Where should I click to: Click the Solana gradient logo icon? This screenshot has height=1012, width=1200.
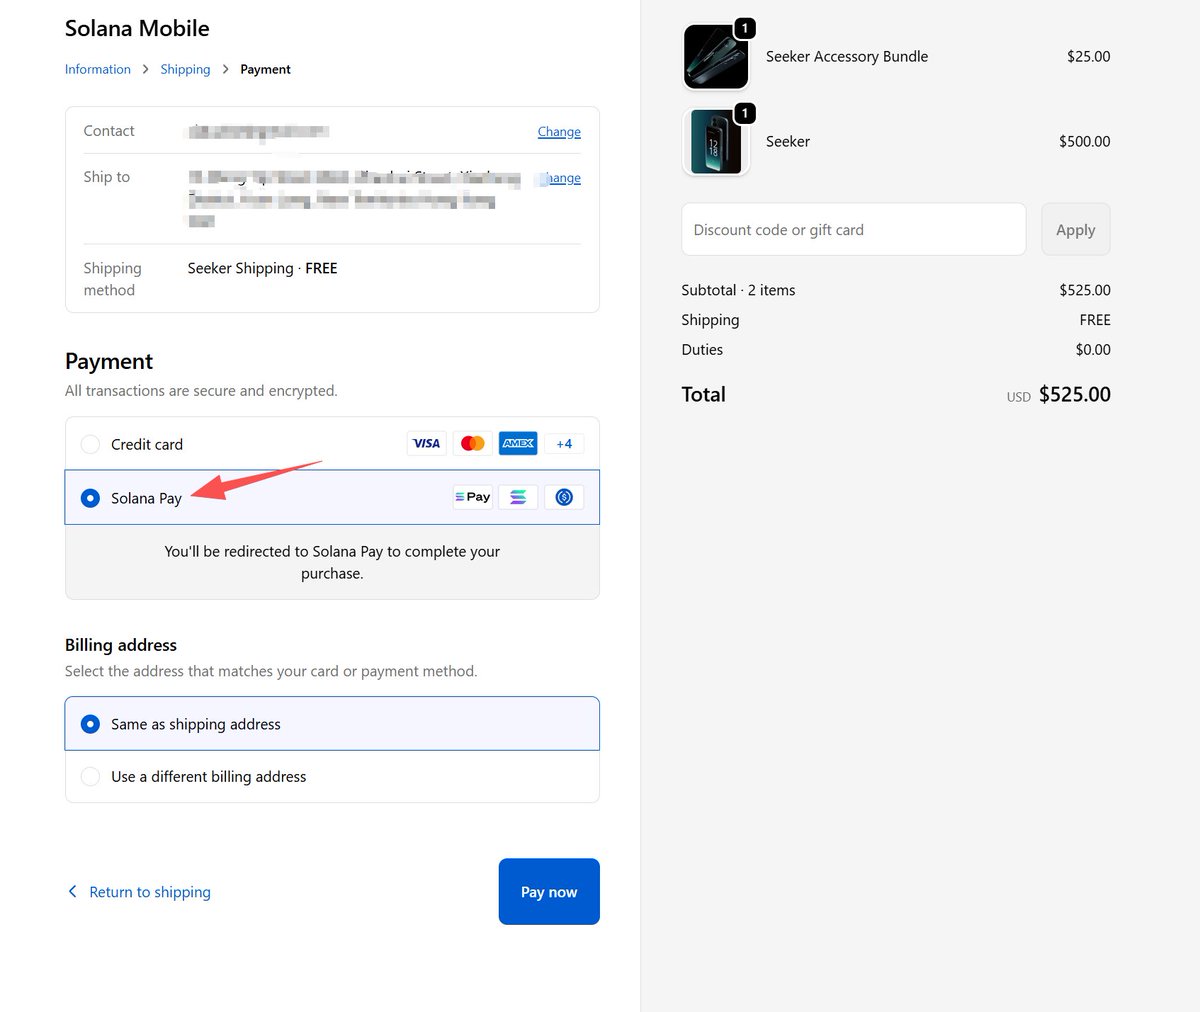click(x=518, y=497)
